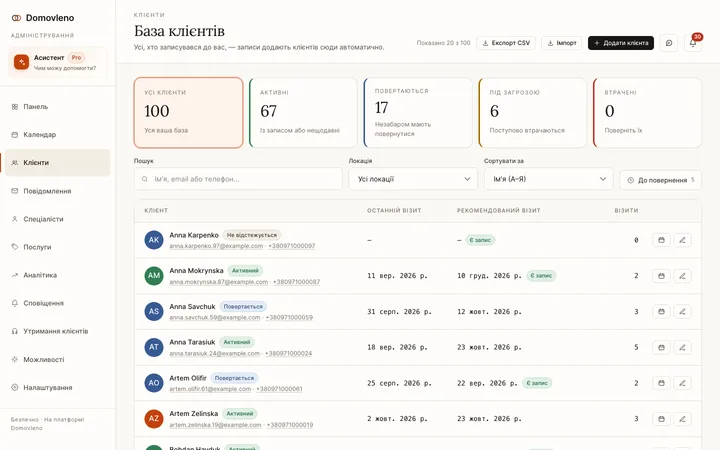Click the До повернення filter button
The width and height of the screenshot is (720, 450).
click(x=660, y=180)
